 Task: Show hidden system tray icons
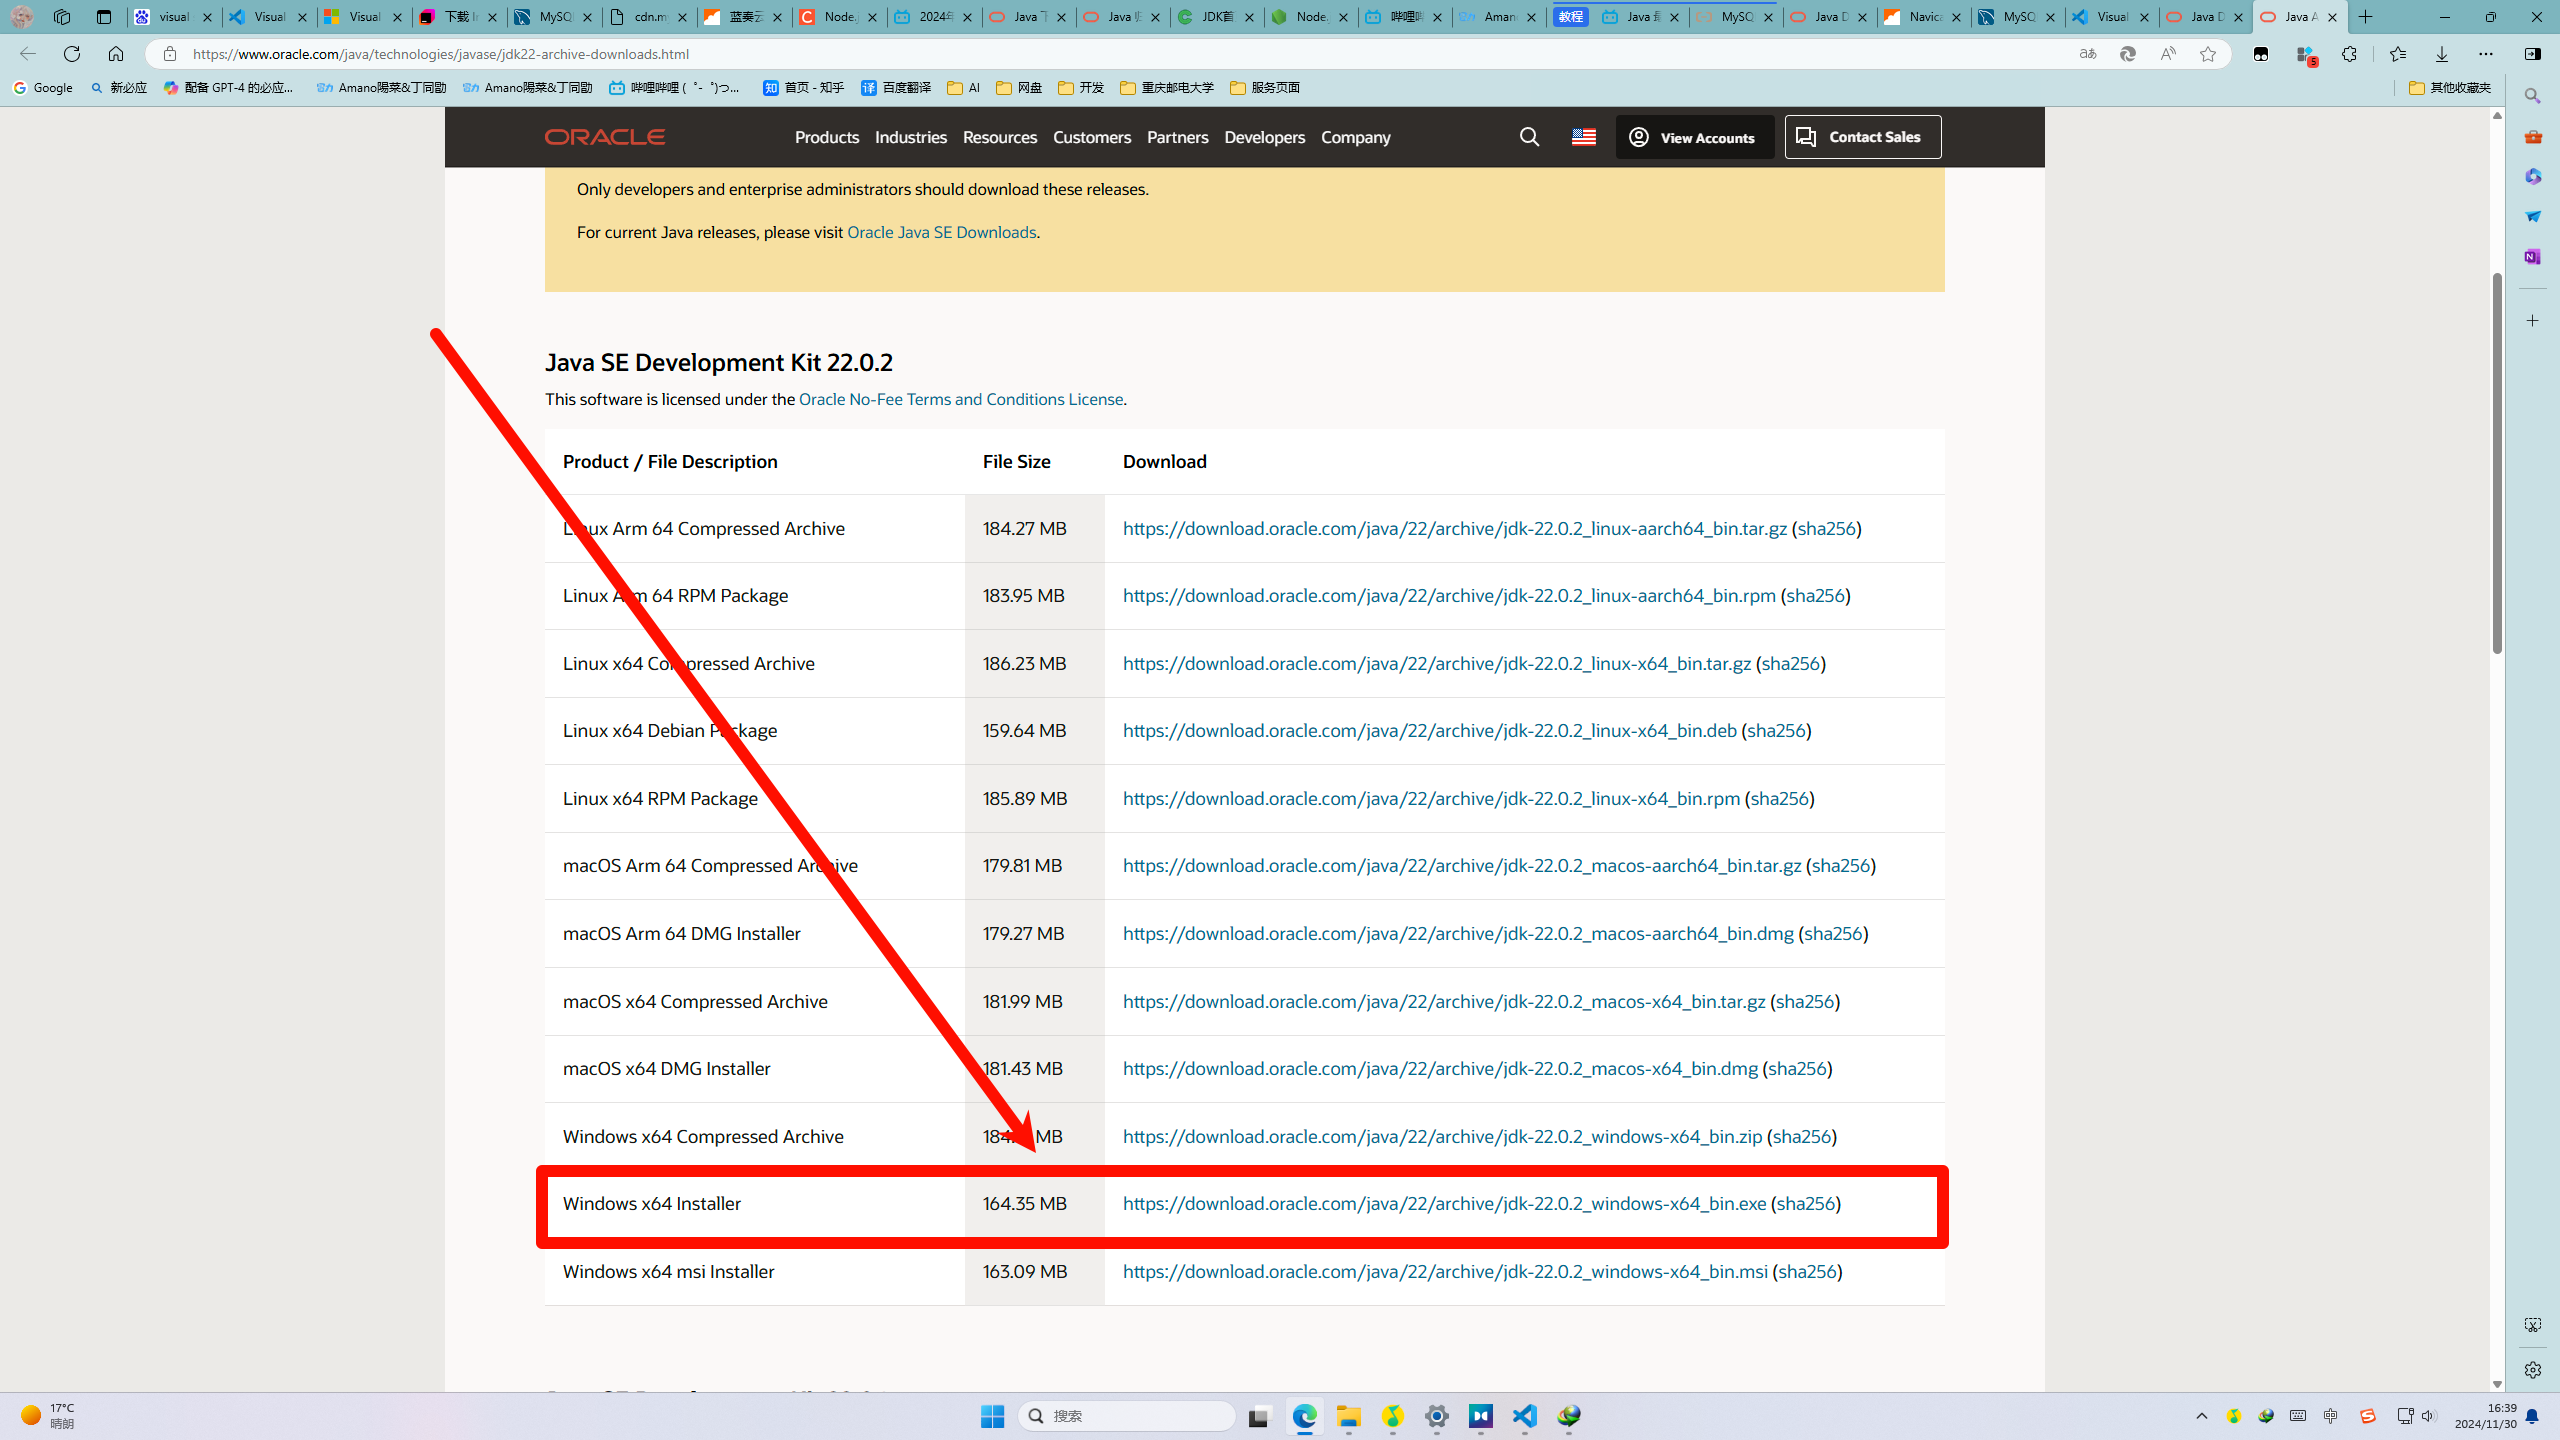[2202, 1416]
